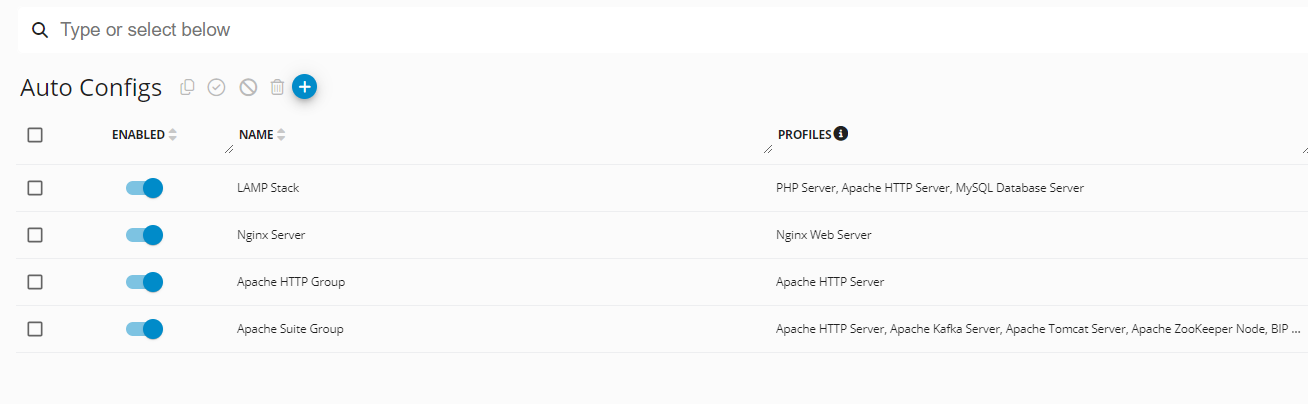Click the trash delete icon
Screen dimensions: 1308x404
(x=278, y=88)
